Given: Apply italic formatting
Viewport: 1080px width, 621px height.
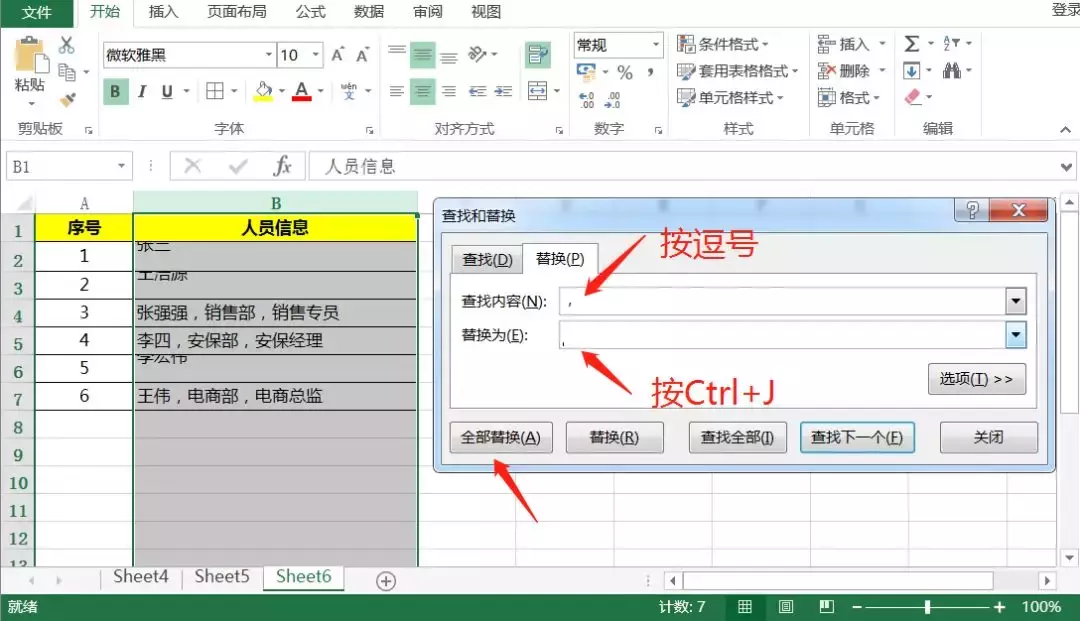Looking at the screenshot, I should (143, 90).
